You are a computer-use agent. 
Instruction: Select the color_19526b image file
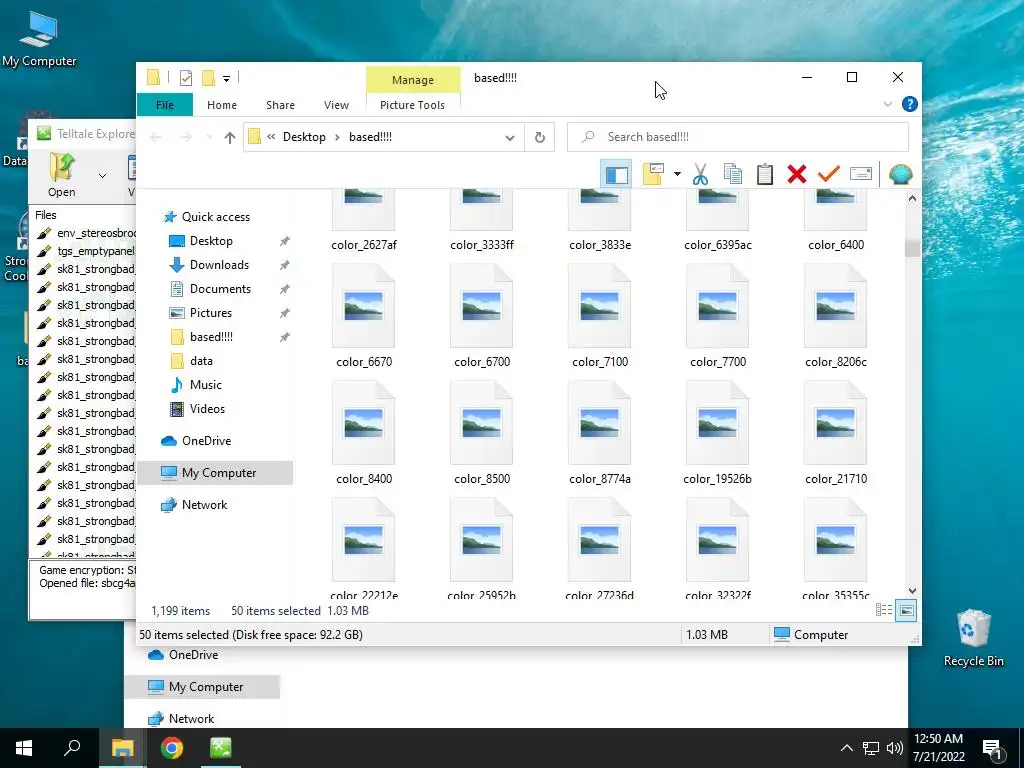717,433
